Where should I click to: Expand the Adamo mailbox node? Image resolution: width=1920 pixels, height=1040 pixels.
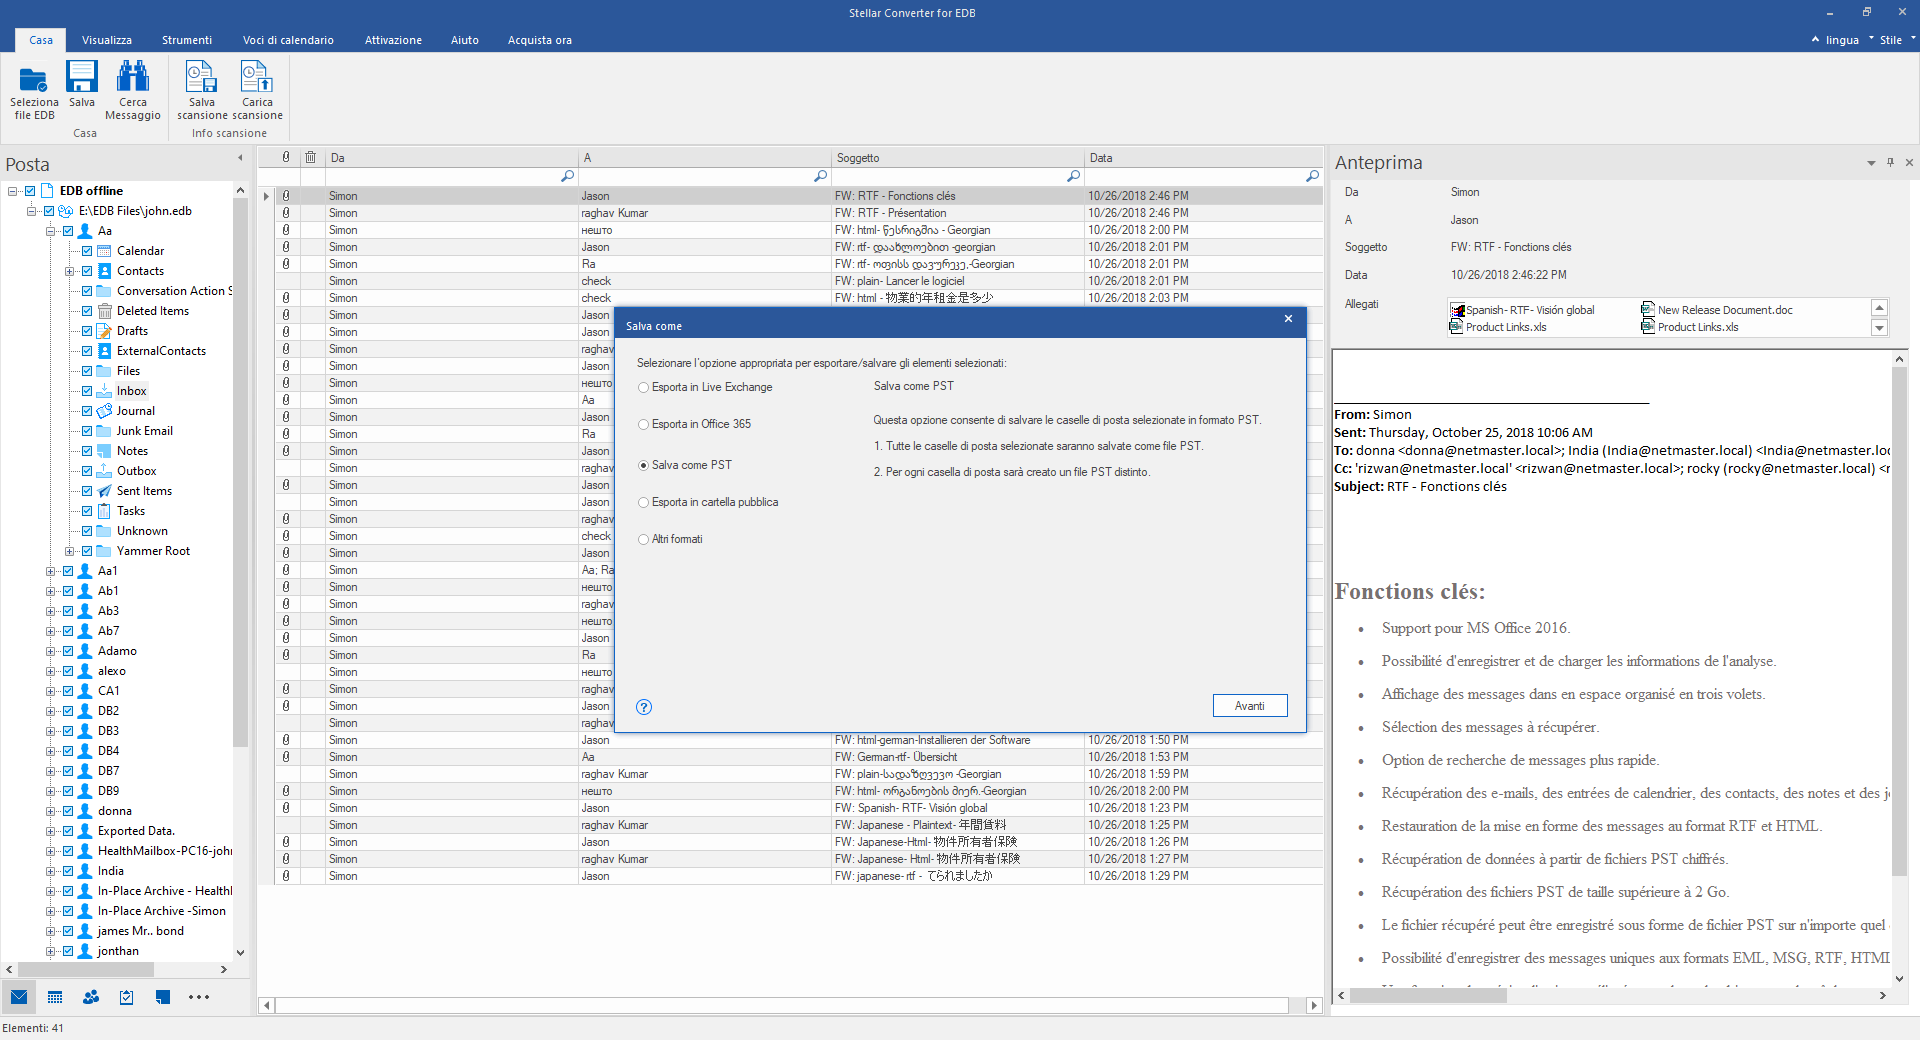coord(50,651)
